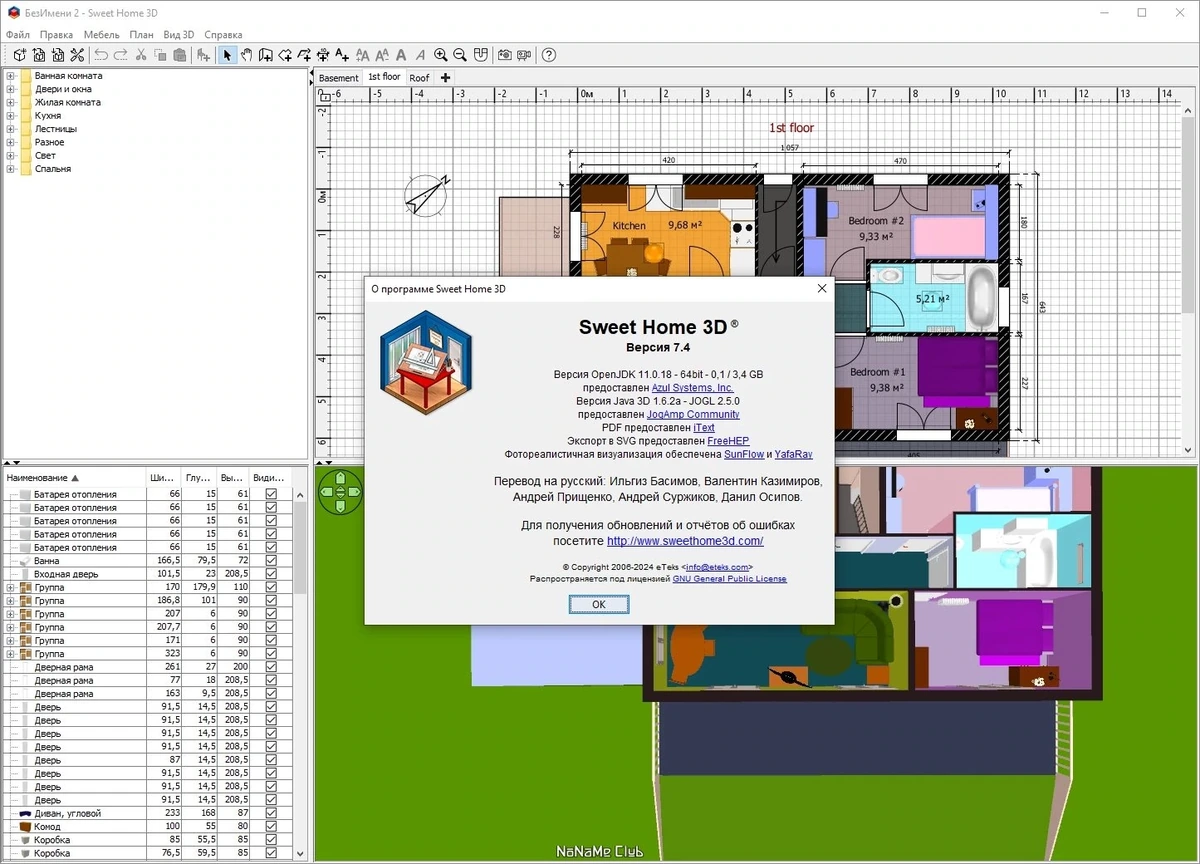
Task: Click the Save home toolbar icon
Action: [x=58, y=55]
